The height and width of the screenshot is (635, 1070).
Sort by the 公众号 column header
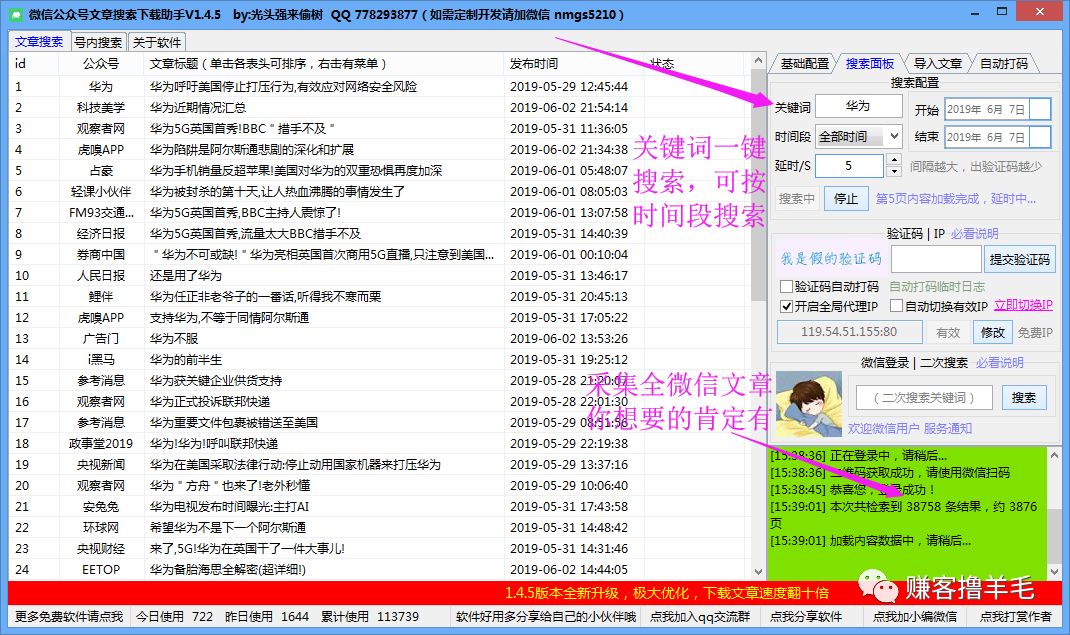click(x=101, y=63)
